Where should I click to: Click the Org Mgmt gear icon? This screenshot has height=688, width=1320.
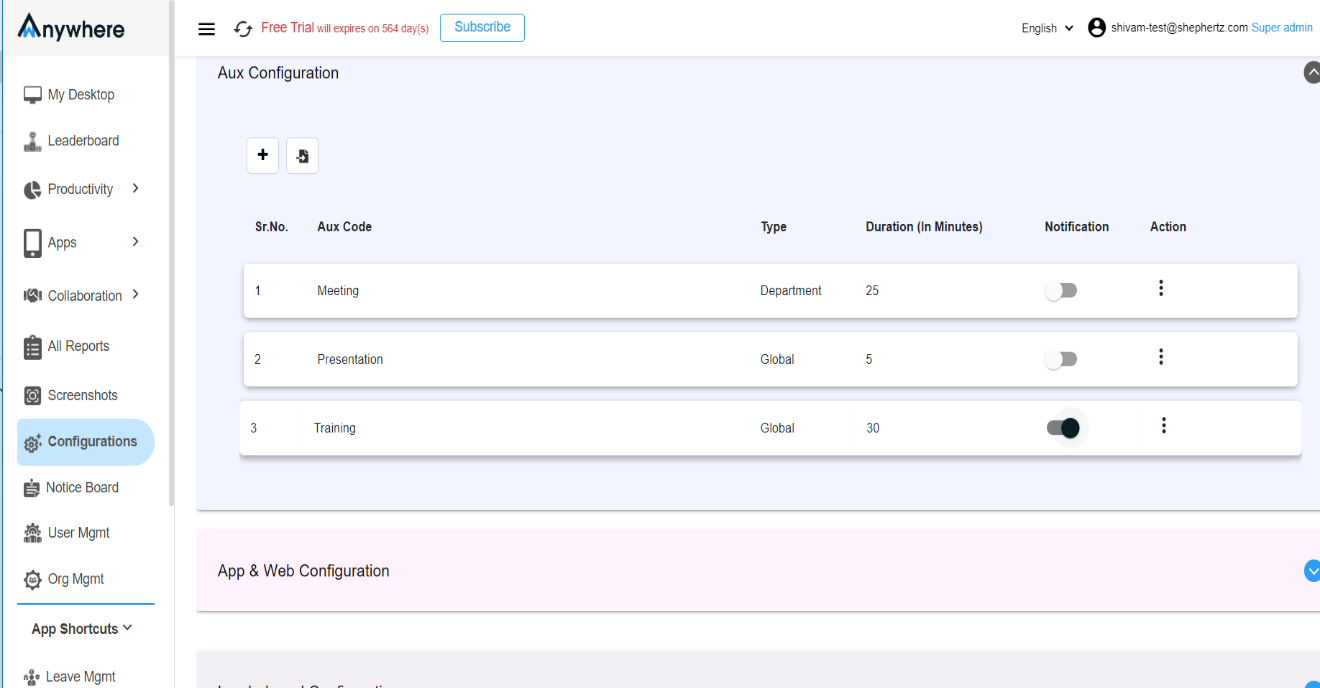pyautogui.click(x=32, y=579)
